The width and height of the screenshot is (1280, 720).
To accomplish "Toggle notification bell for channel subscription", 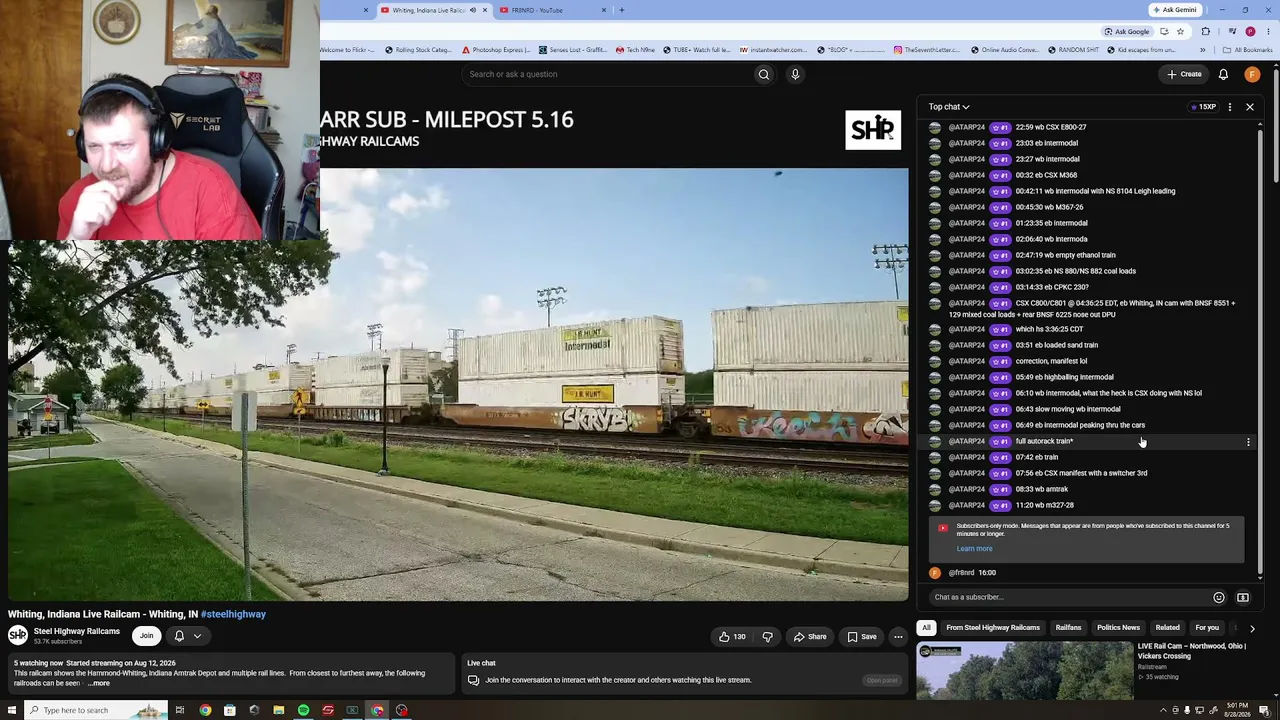I will (179, 636).
